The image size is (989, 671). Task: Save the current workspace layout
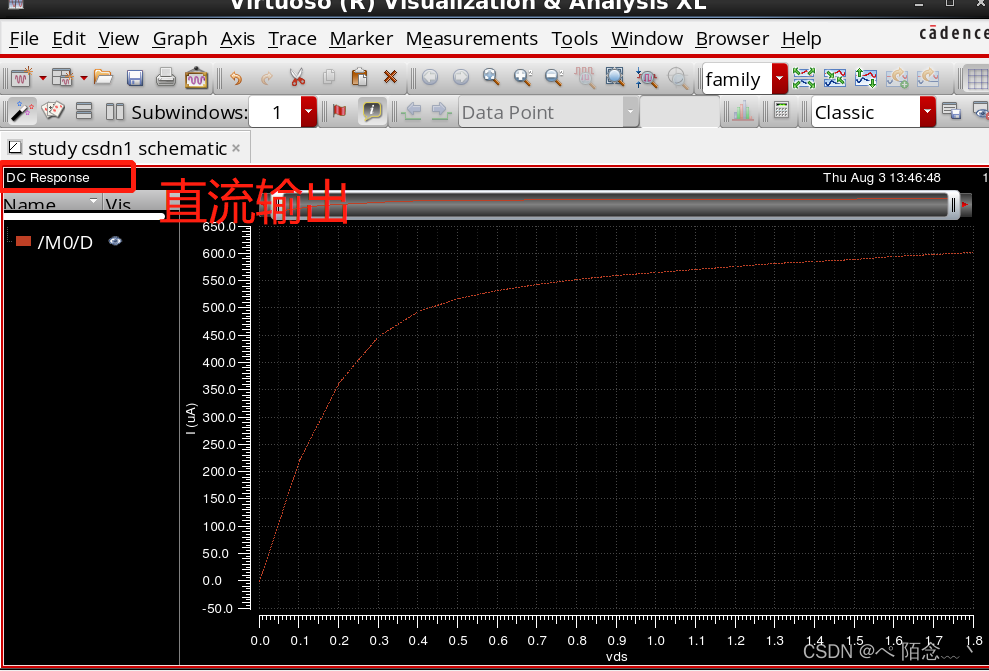(951, 112)
